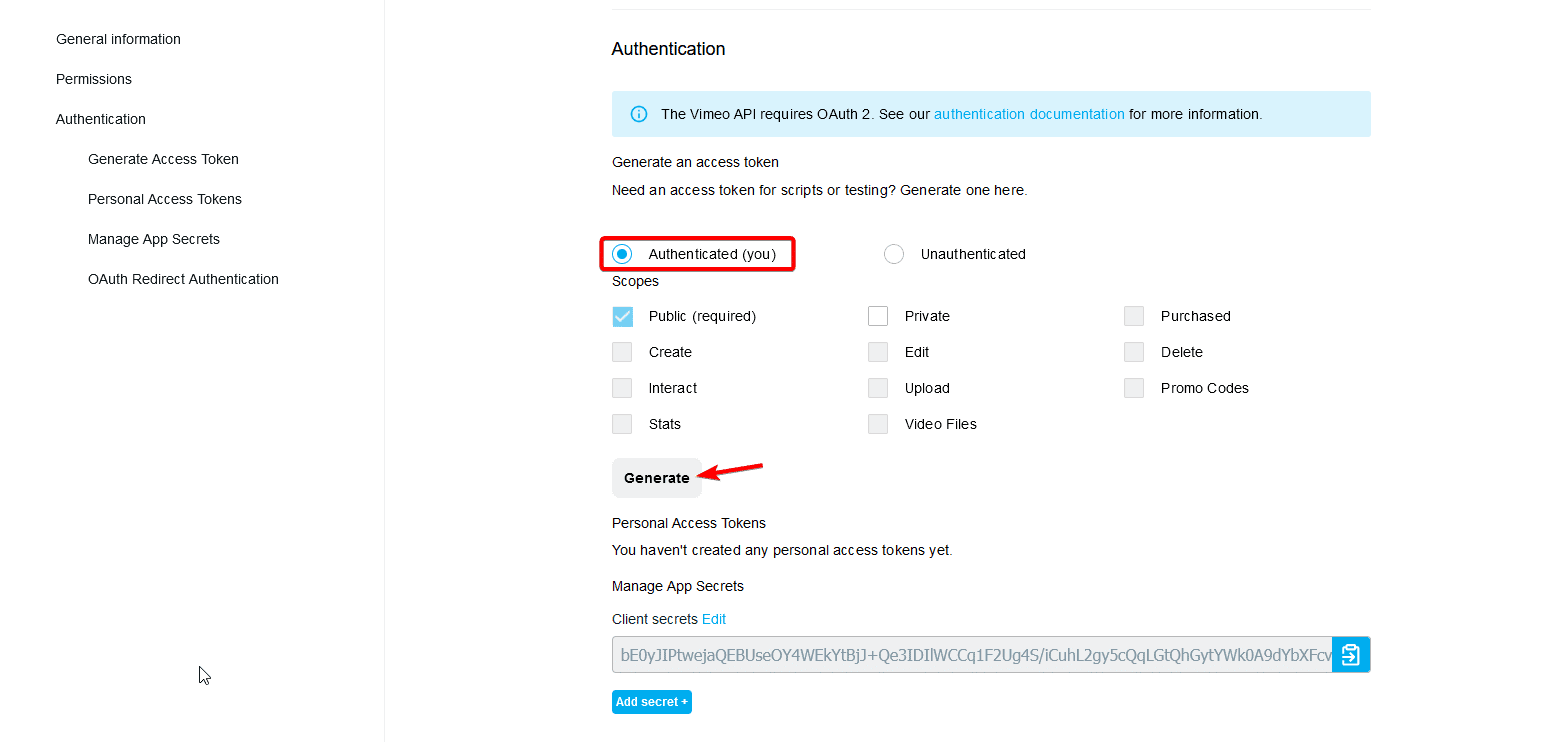This screenshot has height=742, width=1567.
Task: Click Edit next to Client secrets
Action: pos(713,619)
